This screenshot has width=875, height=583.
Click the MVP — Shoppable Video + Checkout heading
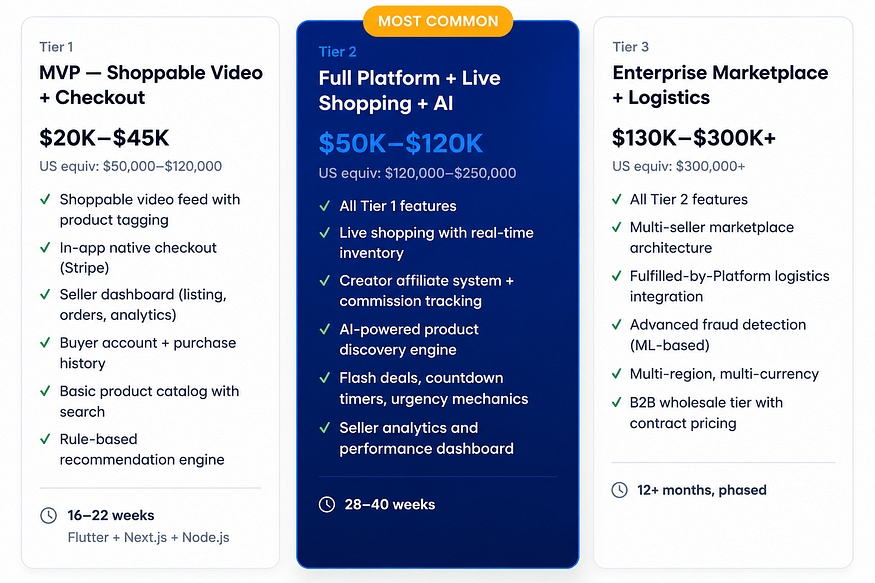[x=151, y=85]
